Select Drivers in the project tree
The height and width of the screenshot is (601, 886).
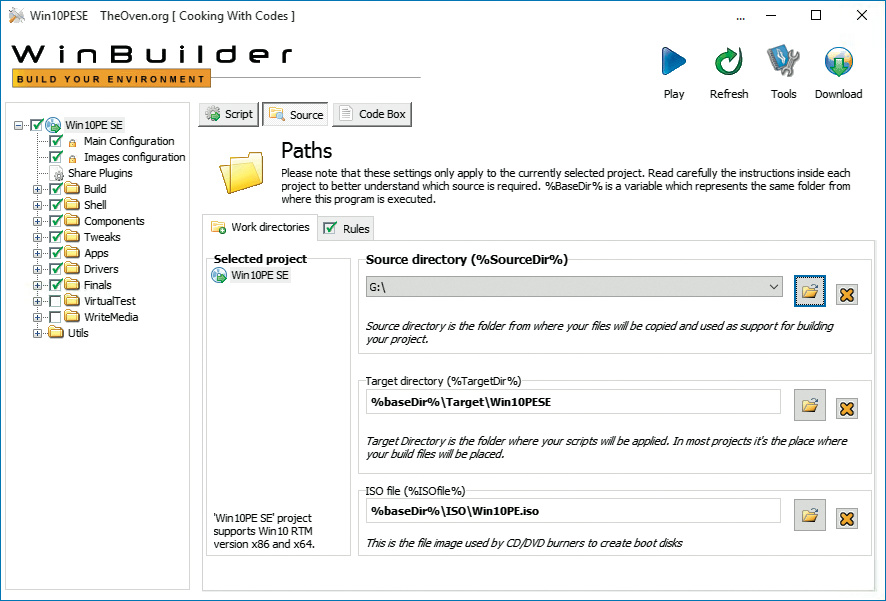[x=101, y=269]
